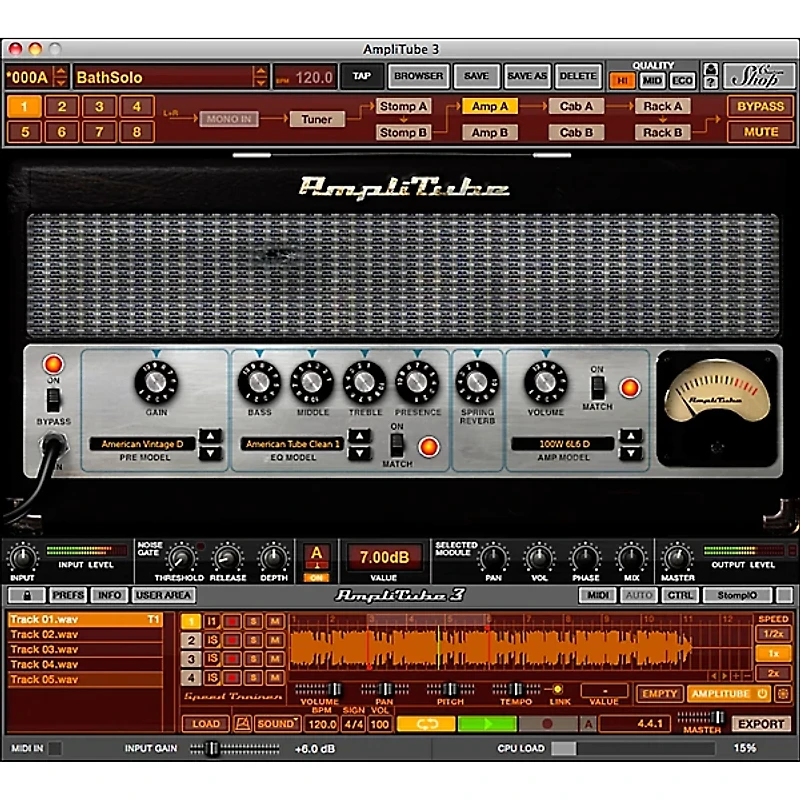This screenshot has width=800, height=800.
Task: Click the padlock icon next to PREFS
Action: (27, 595)
